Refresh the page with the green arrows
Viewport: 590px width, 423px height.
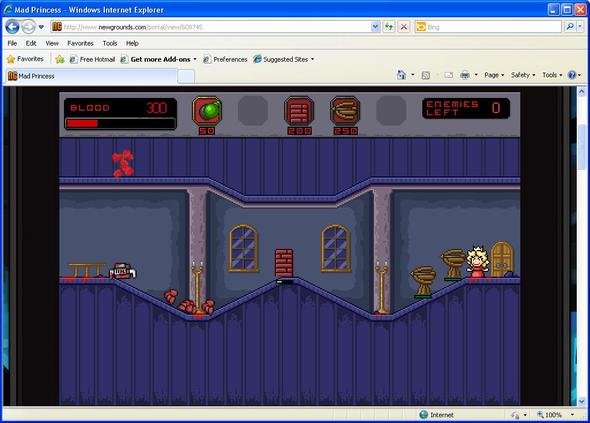pos(389,27)
